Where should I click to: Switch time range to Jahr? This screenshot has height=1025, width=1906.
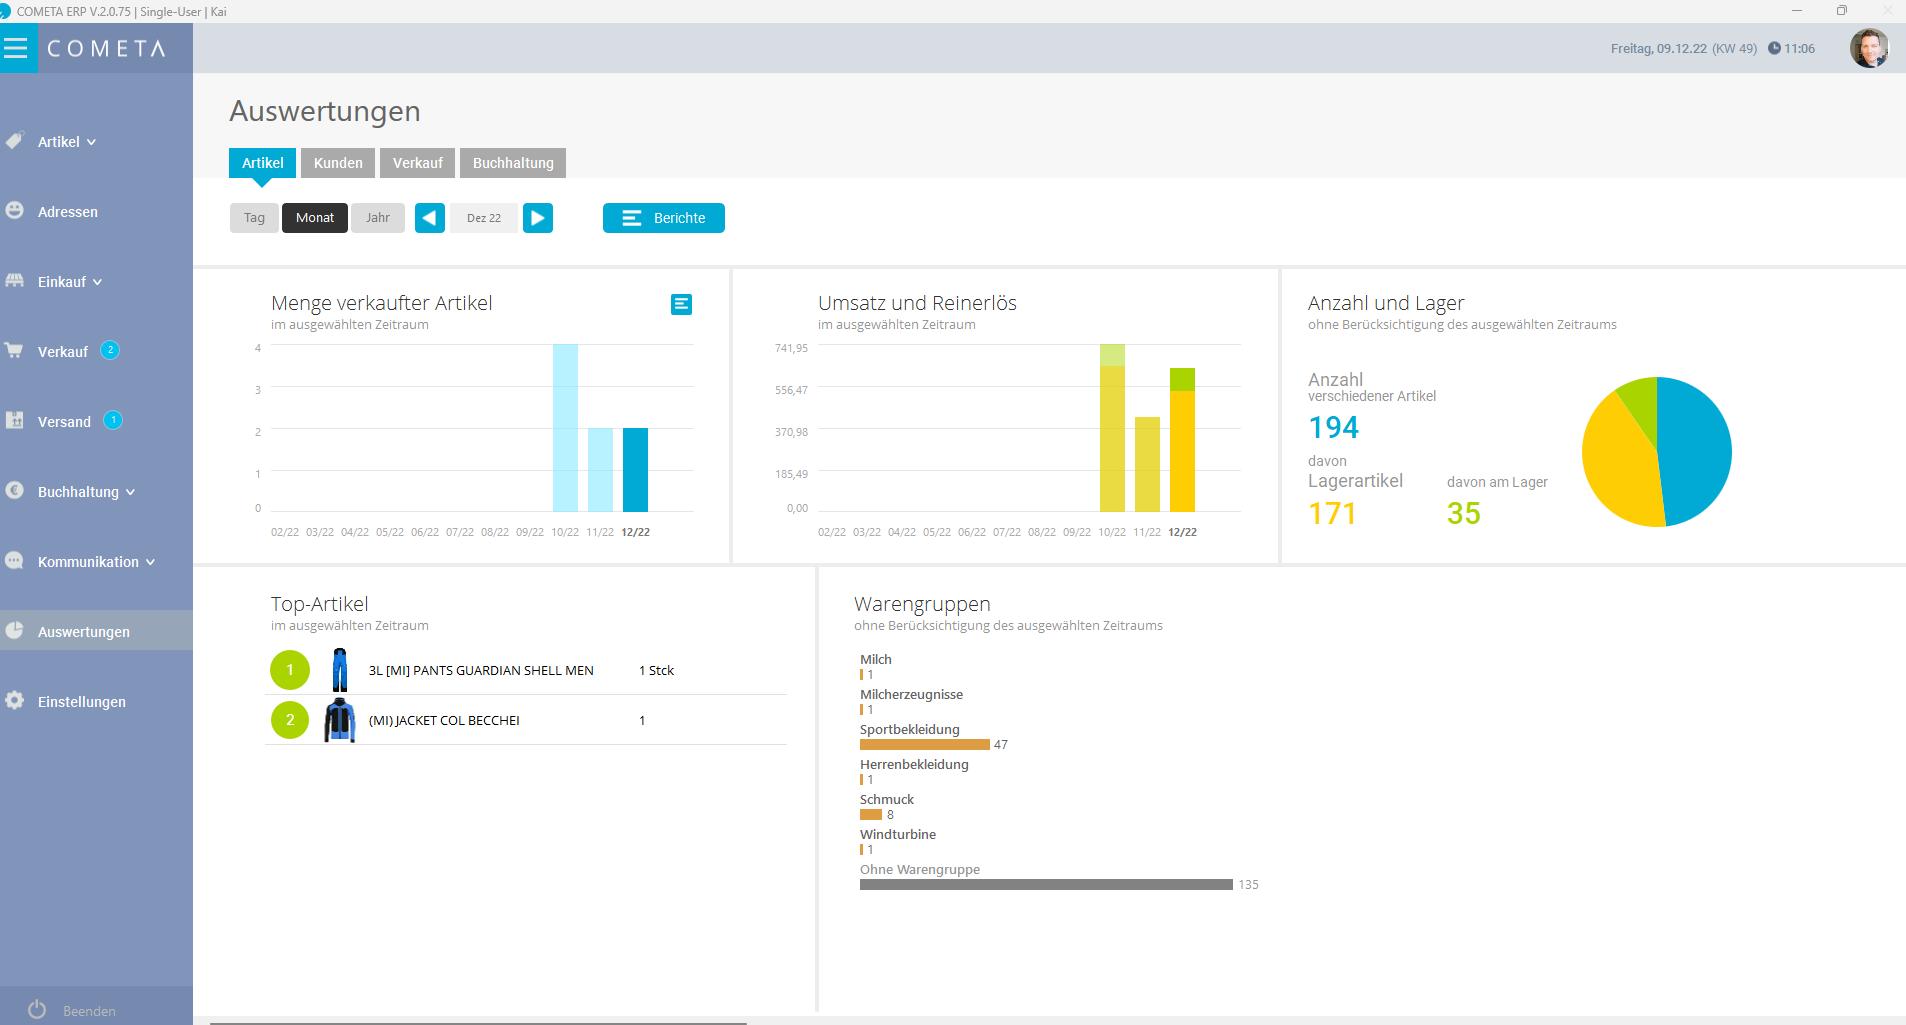pos(378,218)
